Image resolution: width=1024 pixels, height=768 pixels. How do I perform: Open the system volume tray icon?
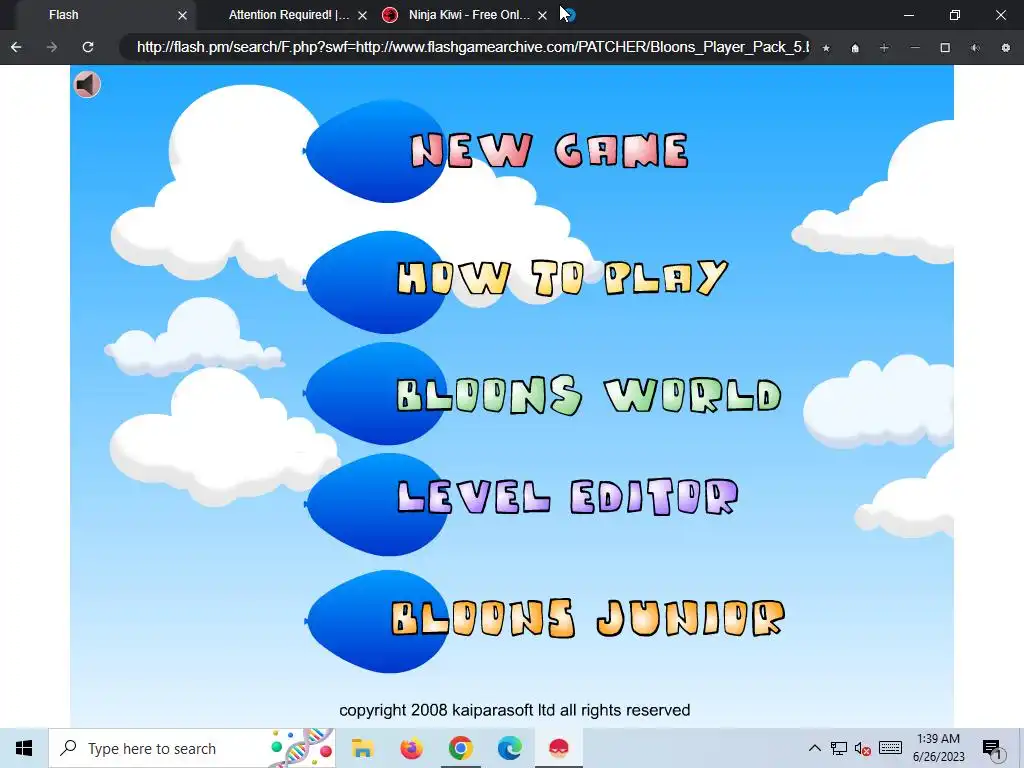pyautogui.click(x=863, y=748)
